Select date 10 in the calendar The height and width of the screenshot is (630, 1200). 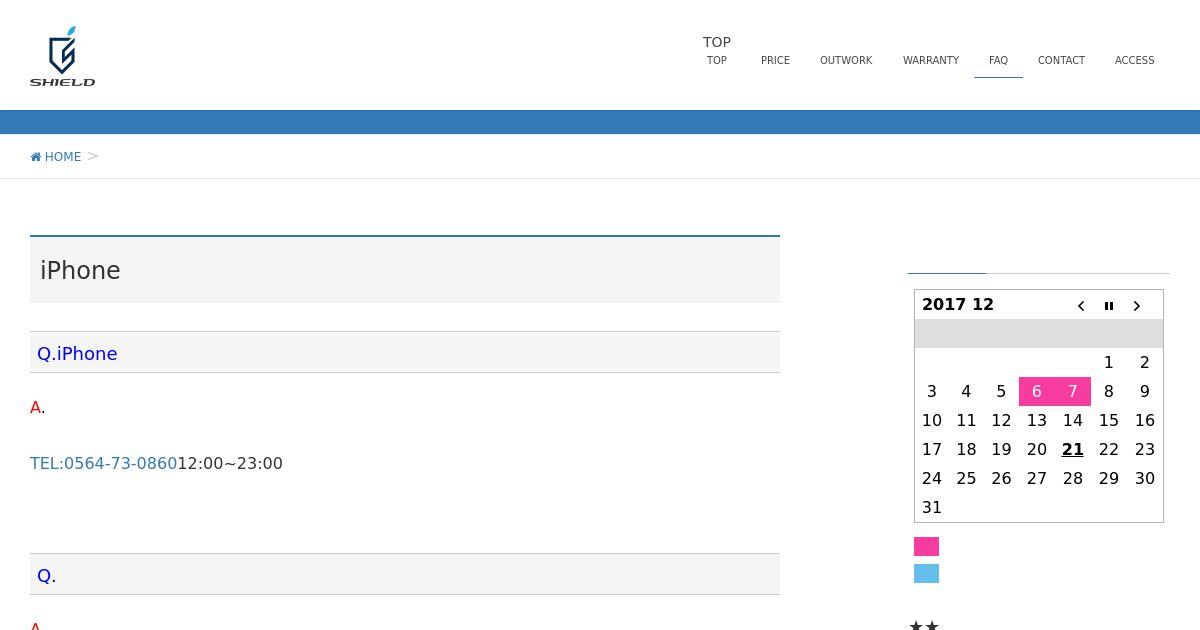click(932, 421)
